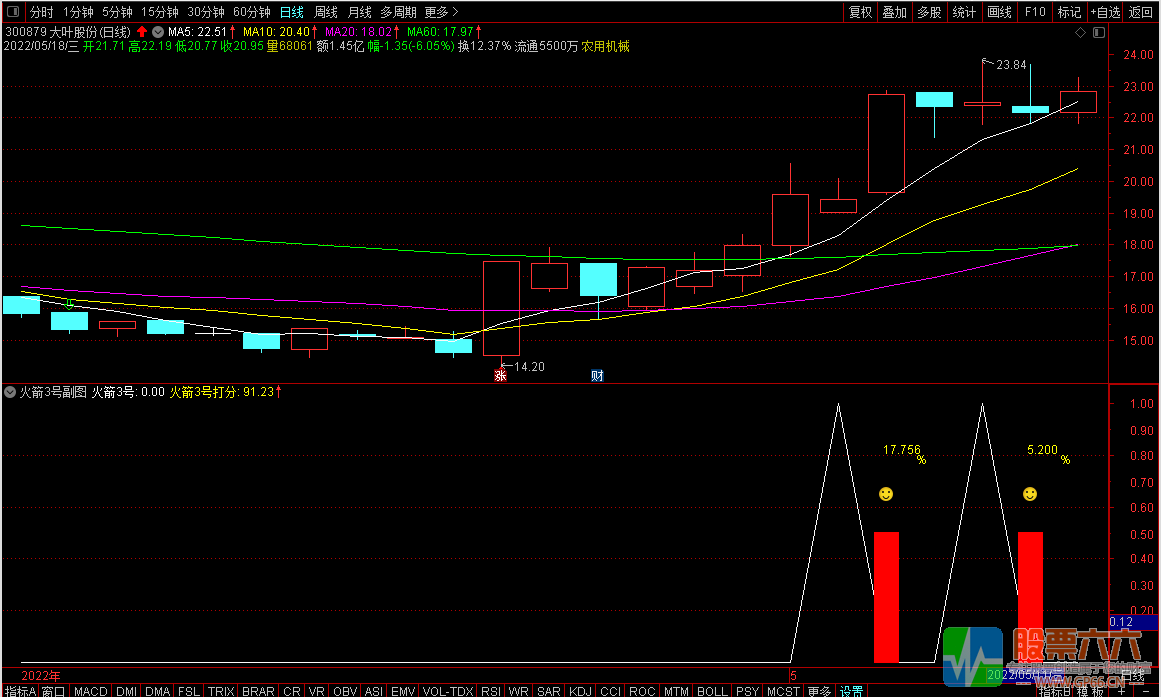
Task: Click the +自选 add to watchlist button
Action: [1103, 12]
